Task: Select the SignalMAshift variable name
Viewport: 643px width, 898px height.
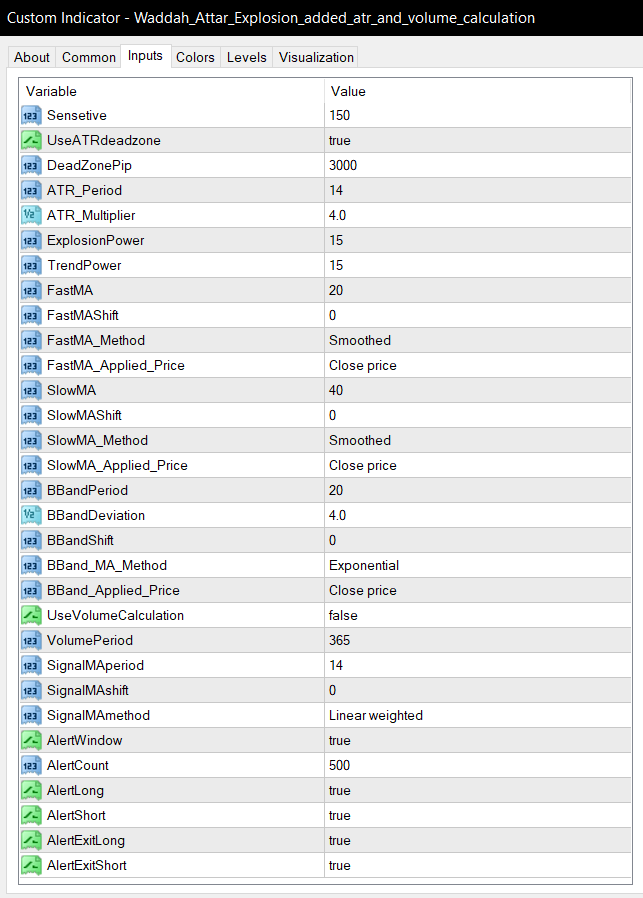Action: pyautogui.click(x=88, y=691)
